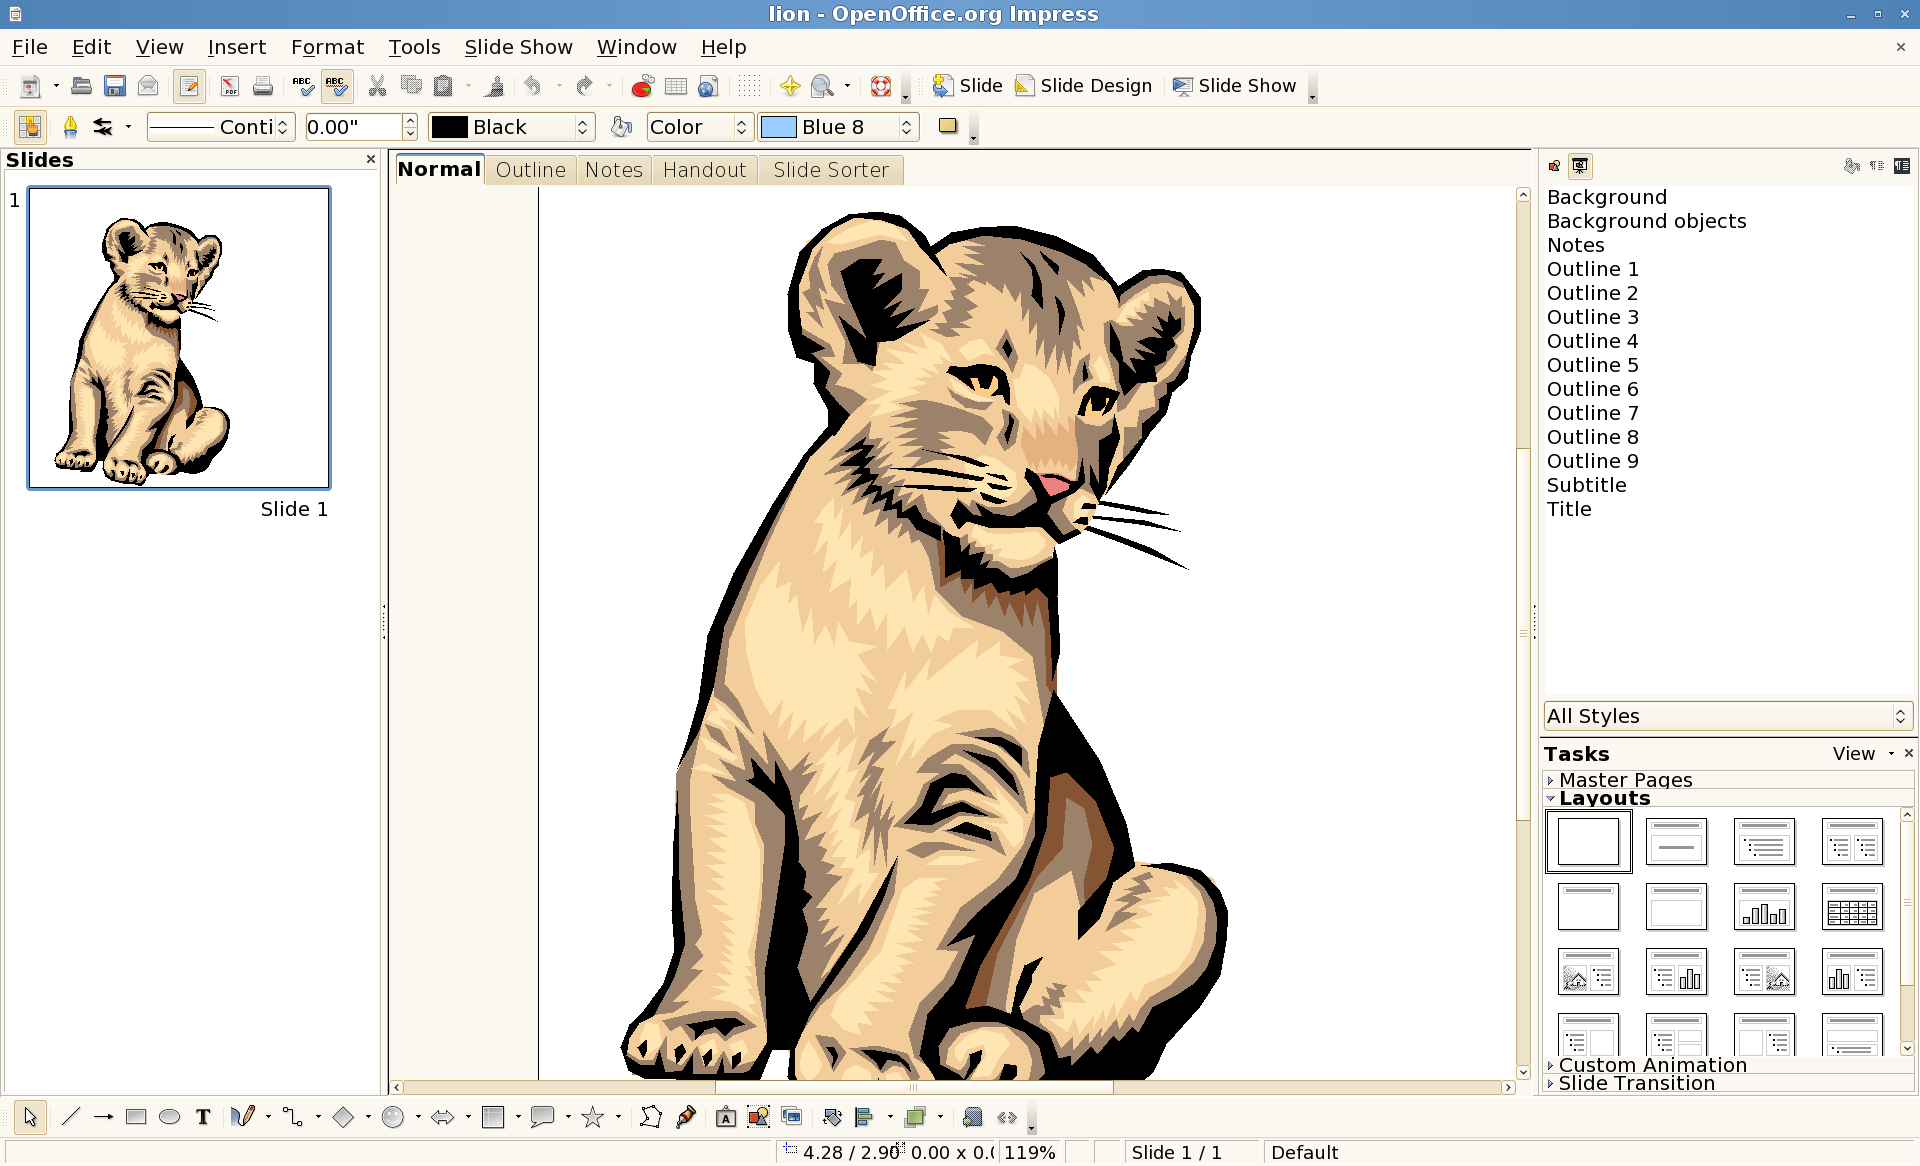Switch to the Slide Sorter tab

point(830,170)
